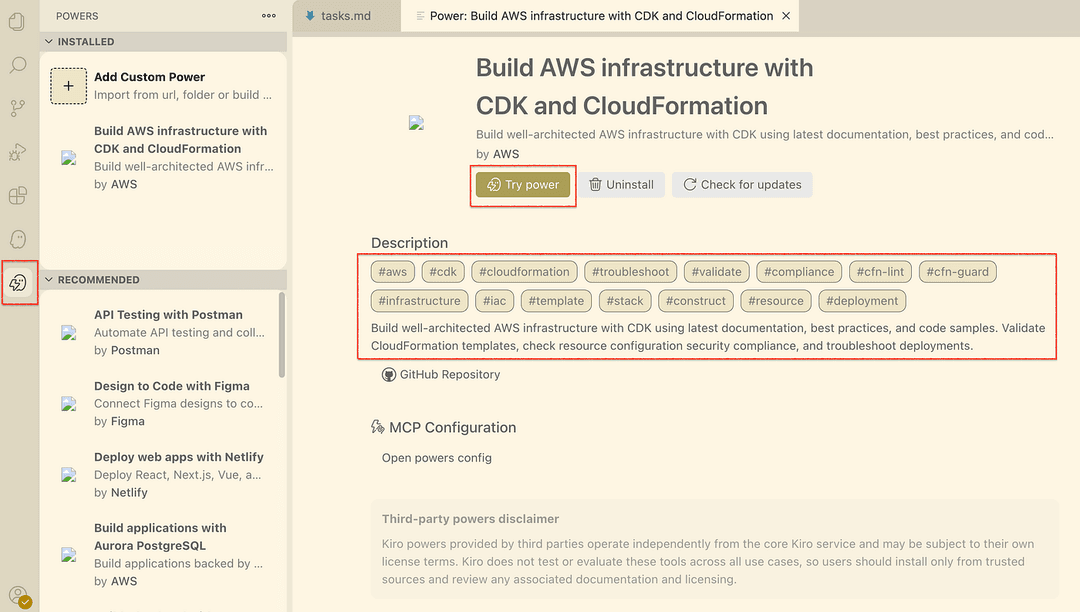Image resolution: width=1080 pixels, height=612 pixels.
Task: Select Add Custom Power entry
Action: click(163, 86)
